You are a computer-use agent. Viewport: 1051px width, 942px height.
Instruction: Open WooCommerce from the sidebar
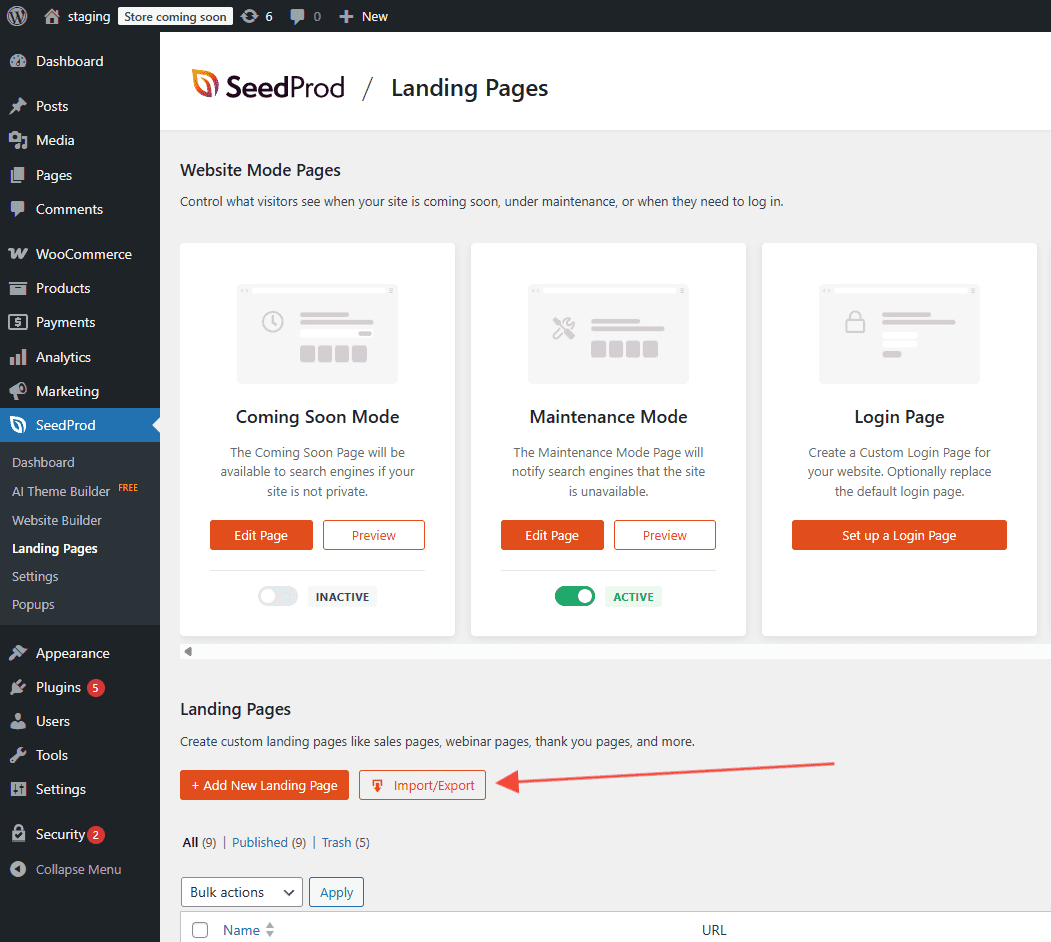83,254
